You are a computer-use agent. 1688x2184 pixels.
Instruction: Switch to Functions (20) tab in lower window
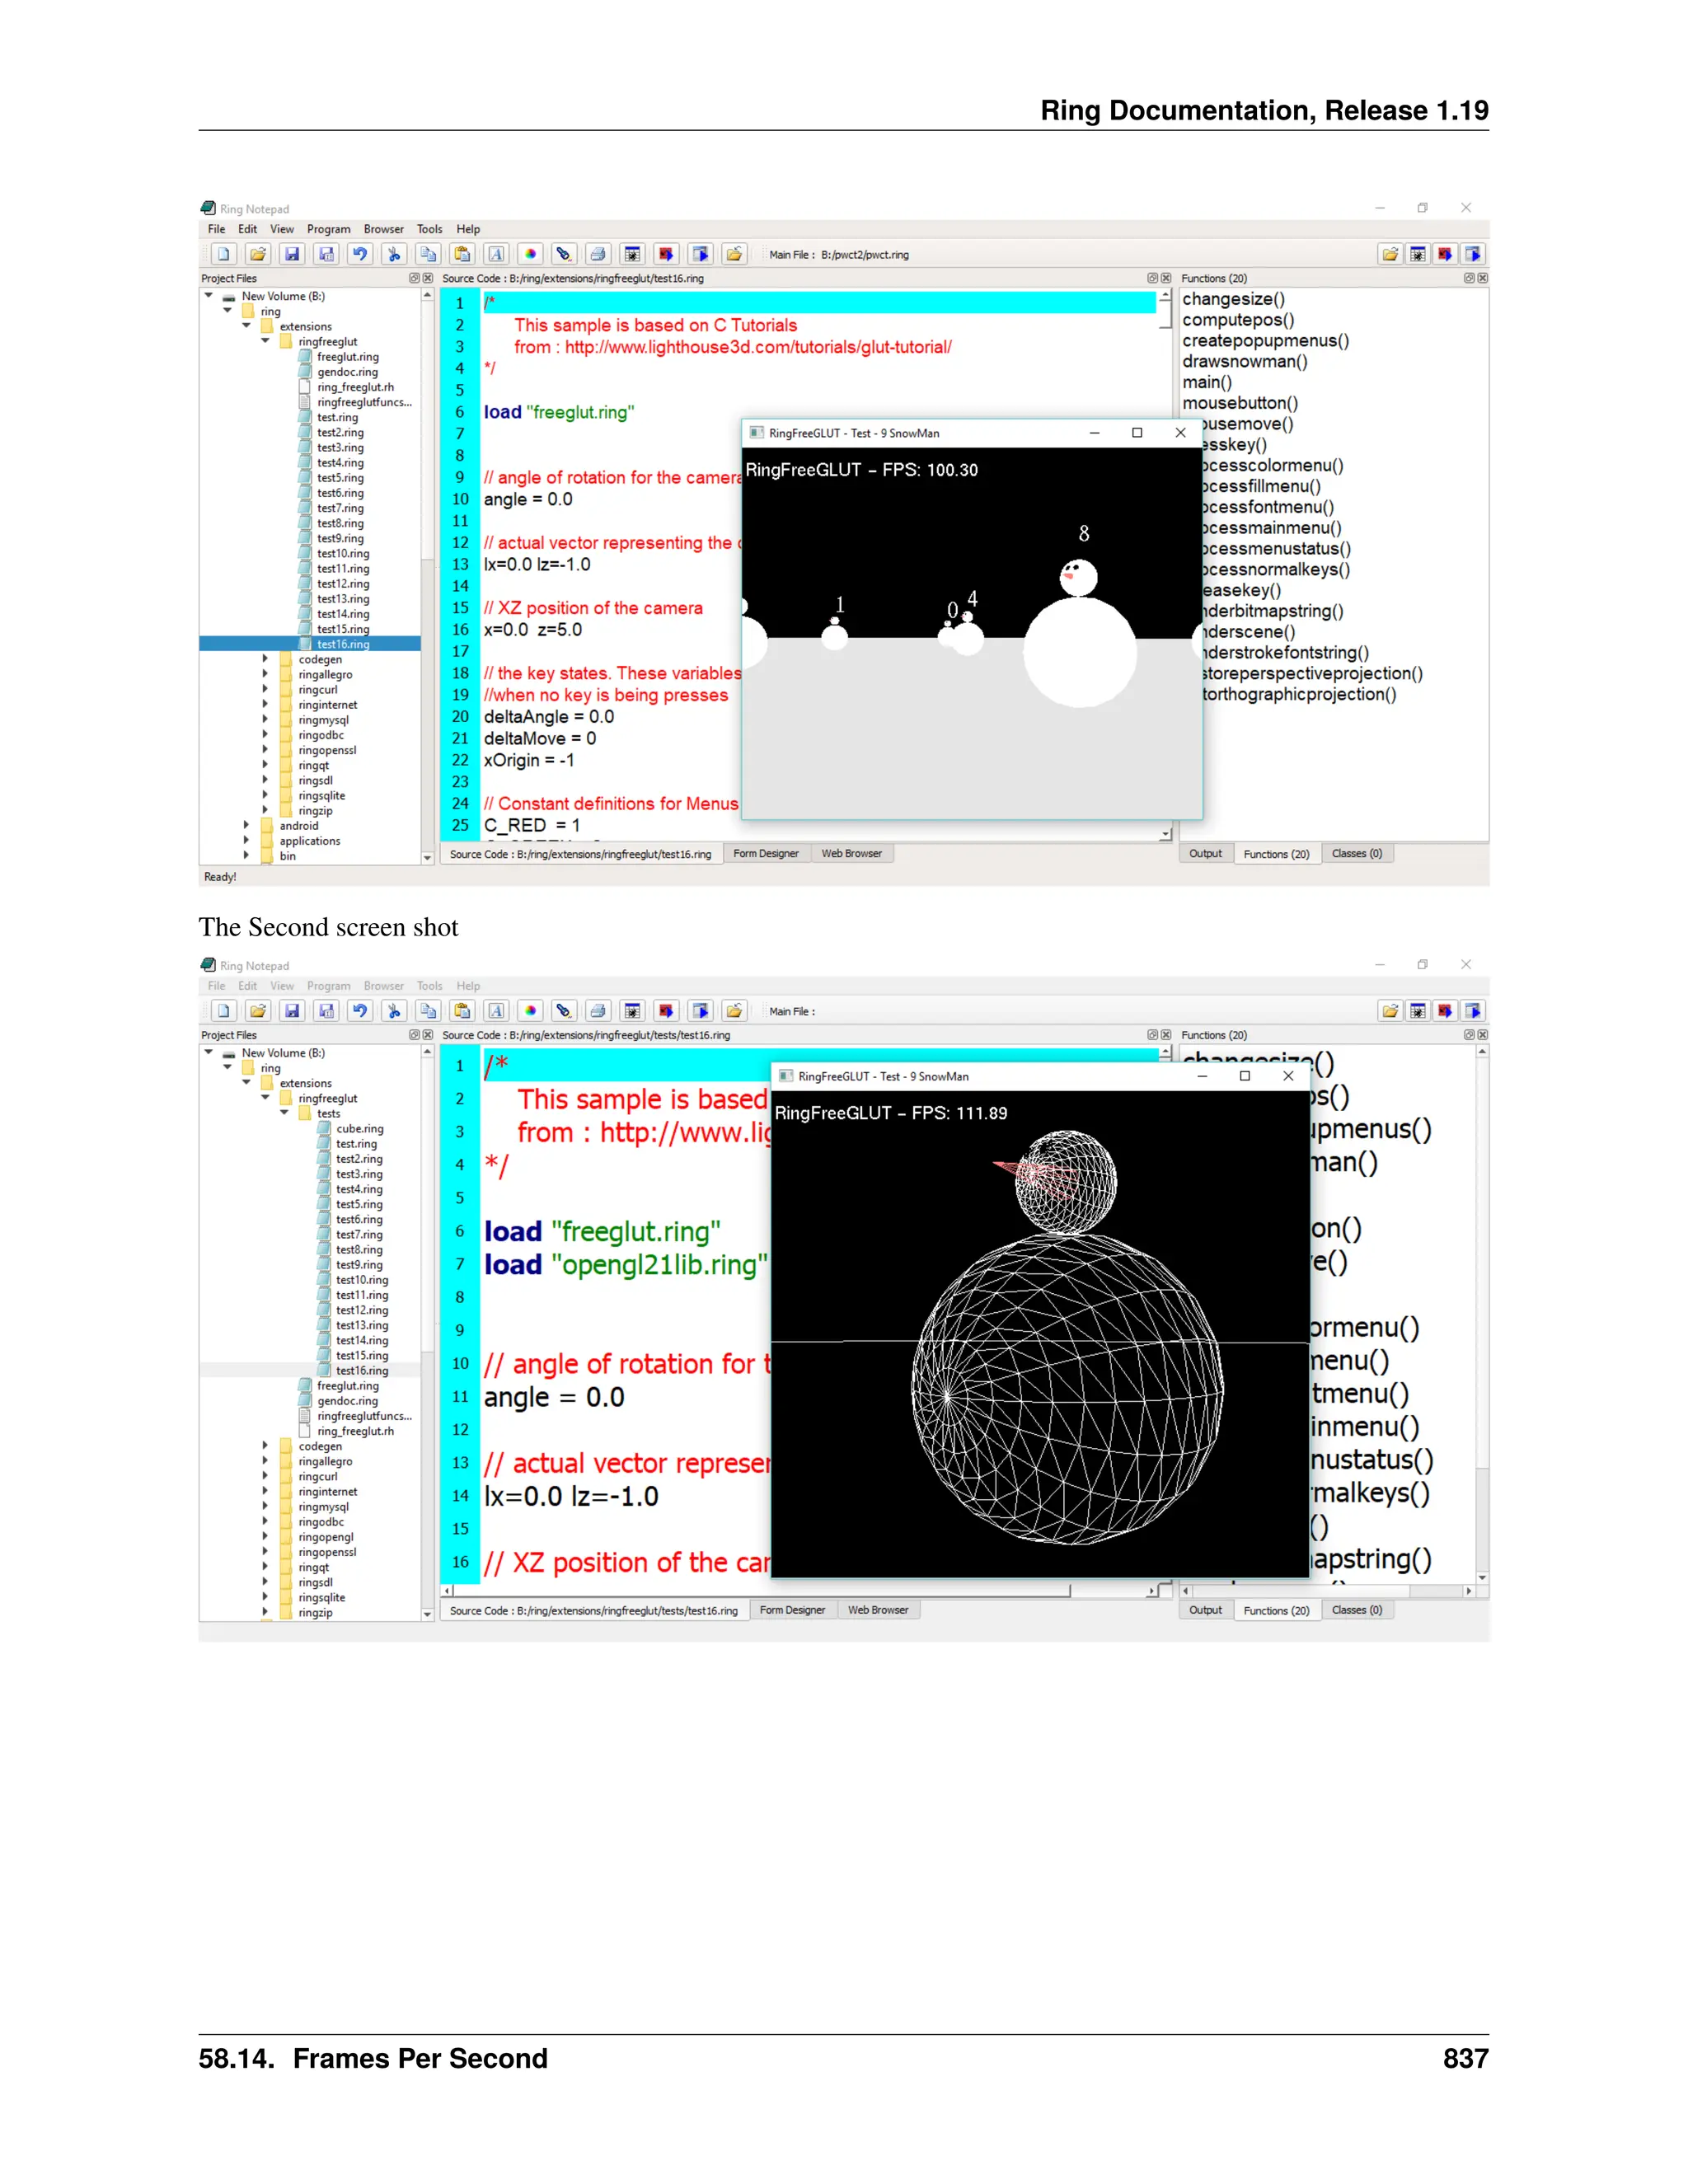pyautogui.click(x=1276, y=1611)
